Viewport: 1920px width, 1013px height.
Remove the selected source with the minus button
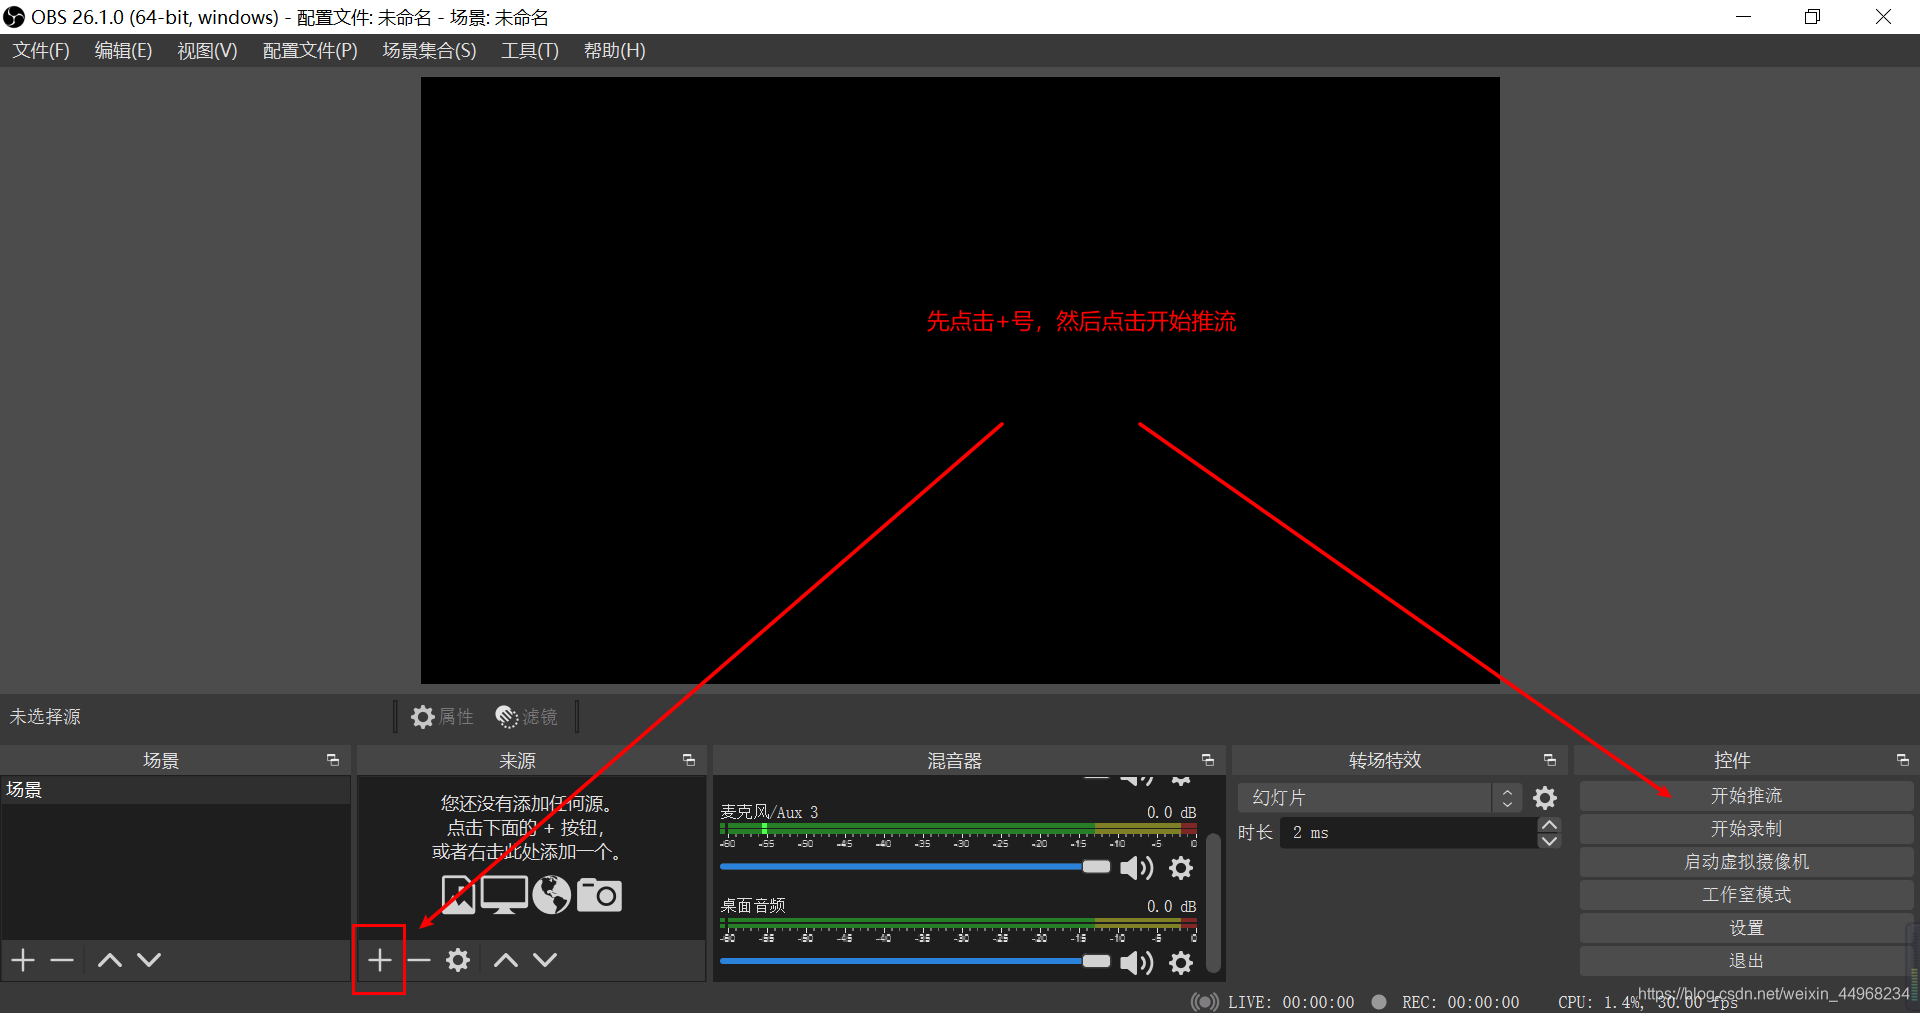[x=419, y=960]
